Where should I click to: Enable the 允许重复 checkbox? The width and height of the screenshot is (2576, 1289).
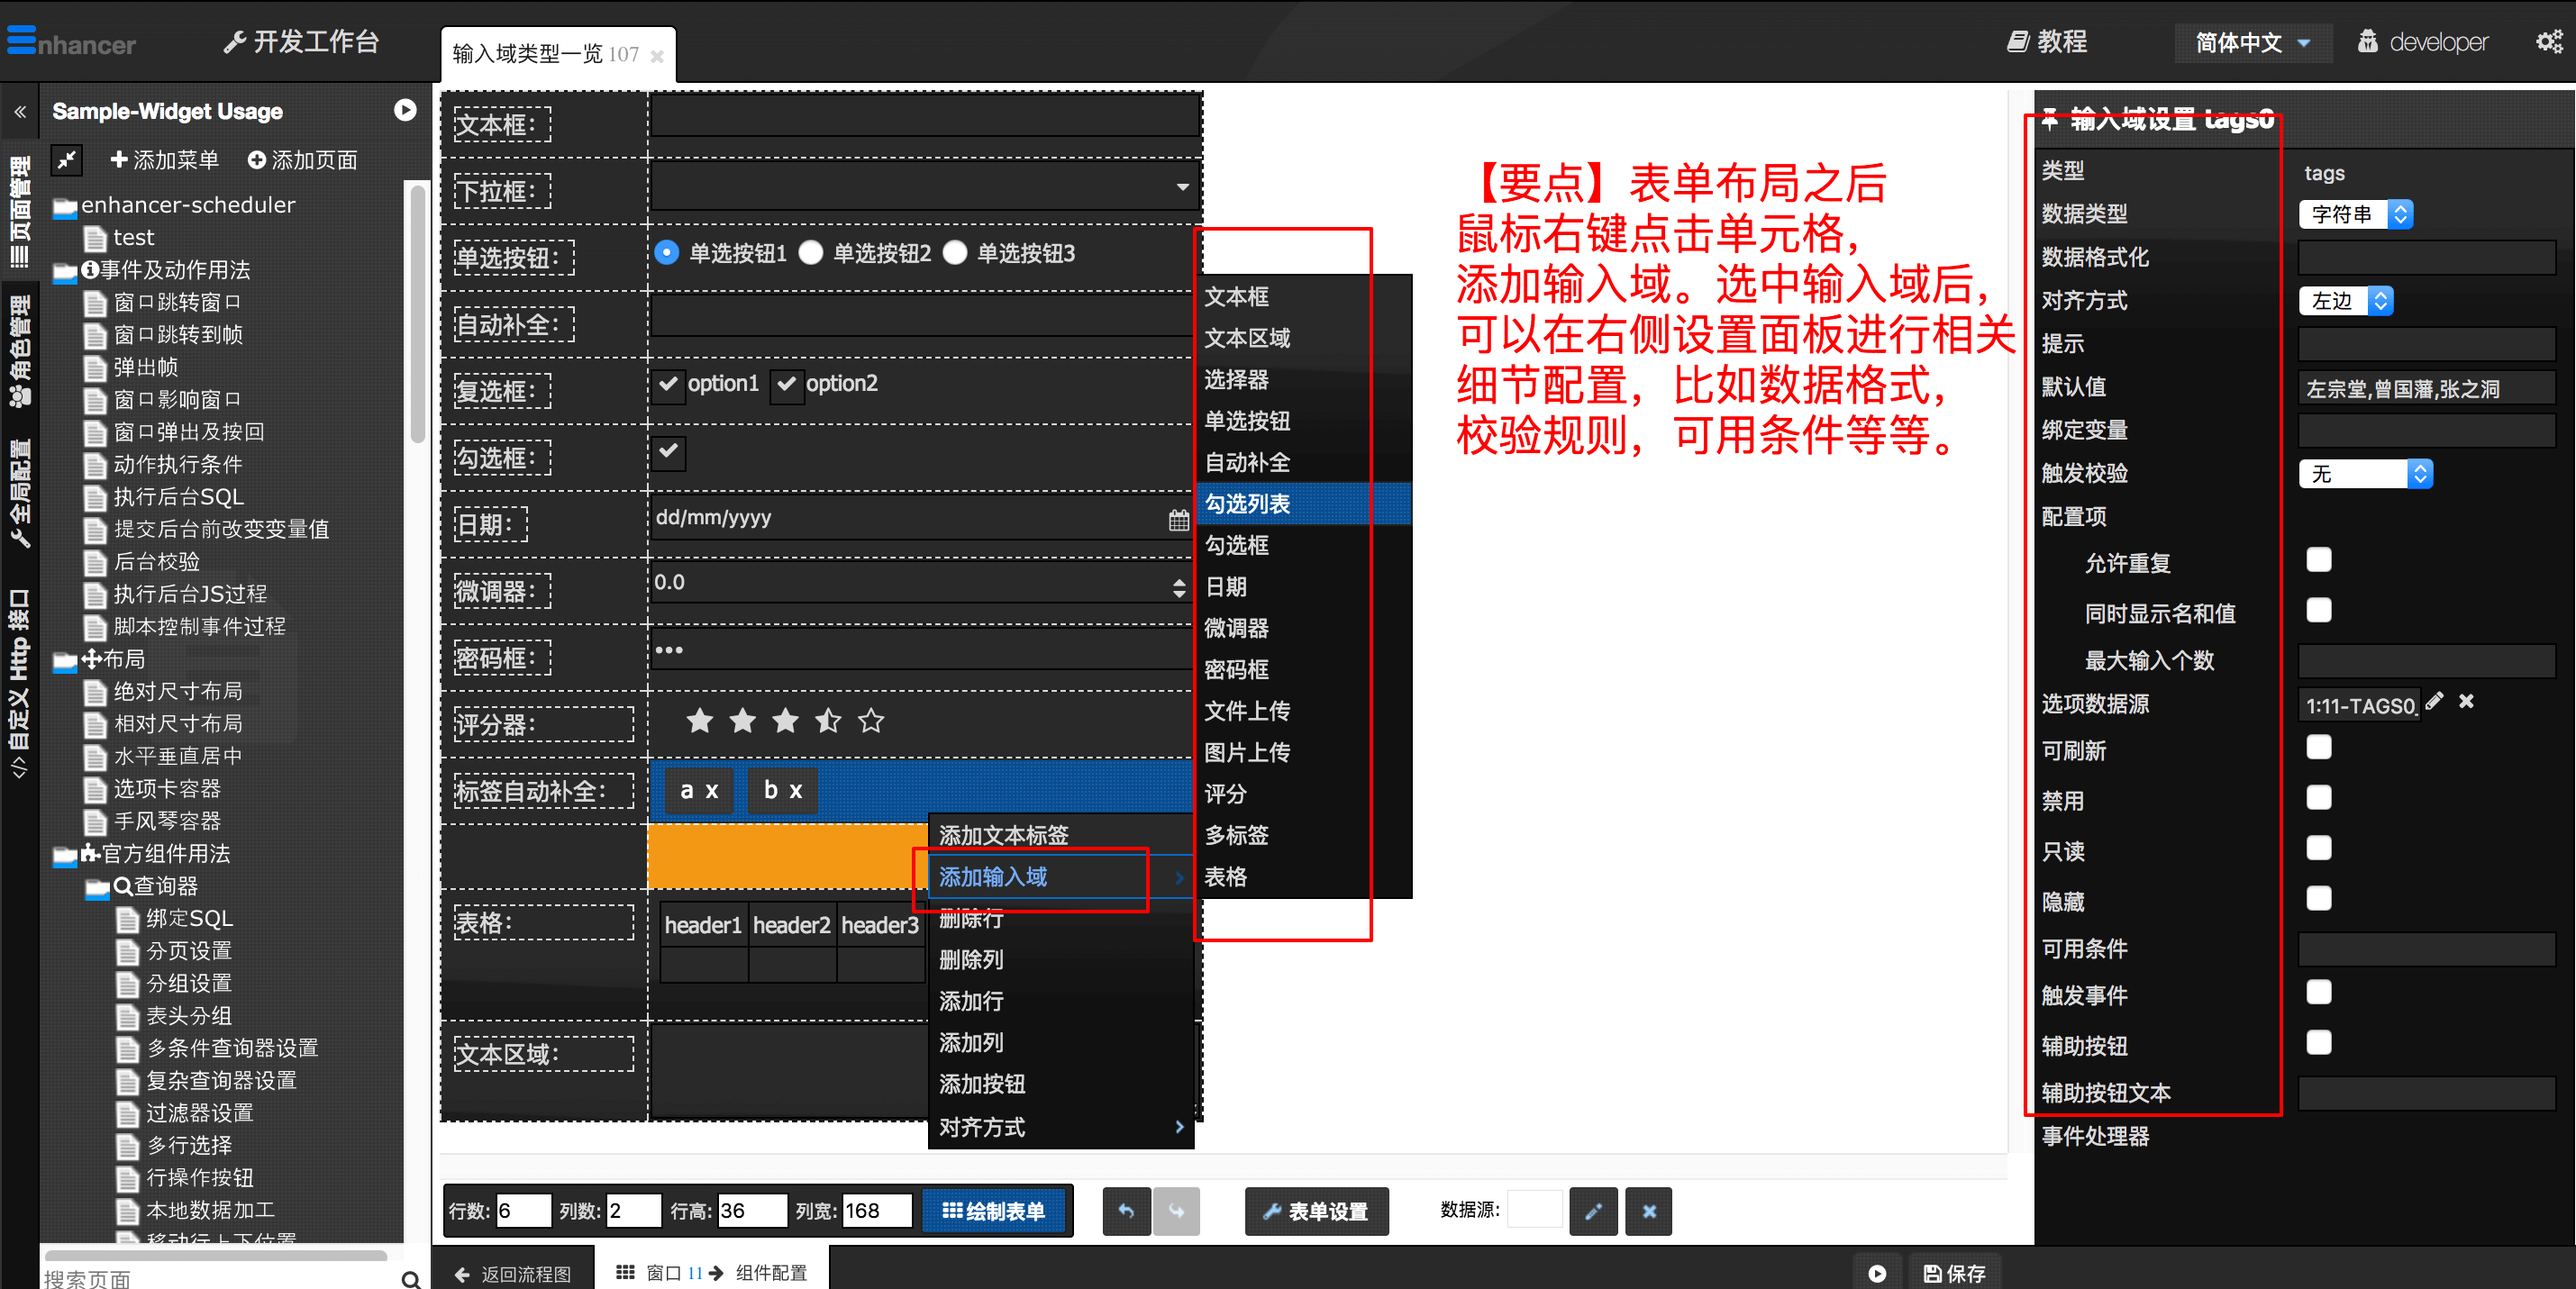tap(2318, 560)
